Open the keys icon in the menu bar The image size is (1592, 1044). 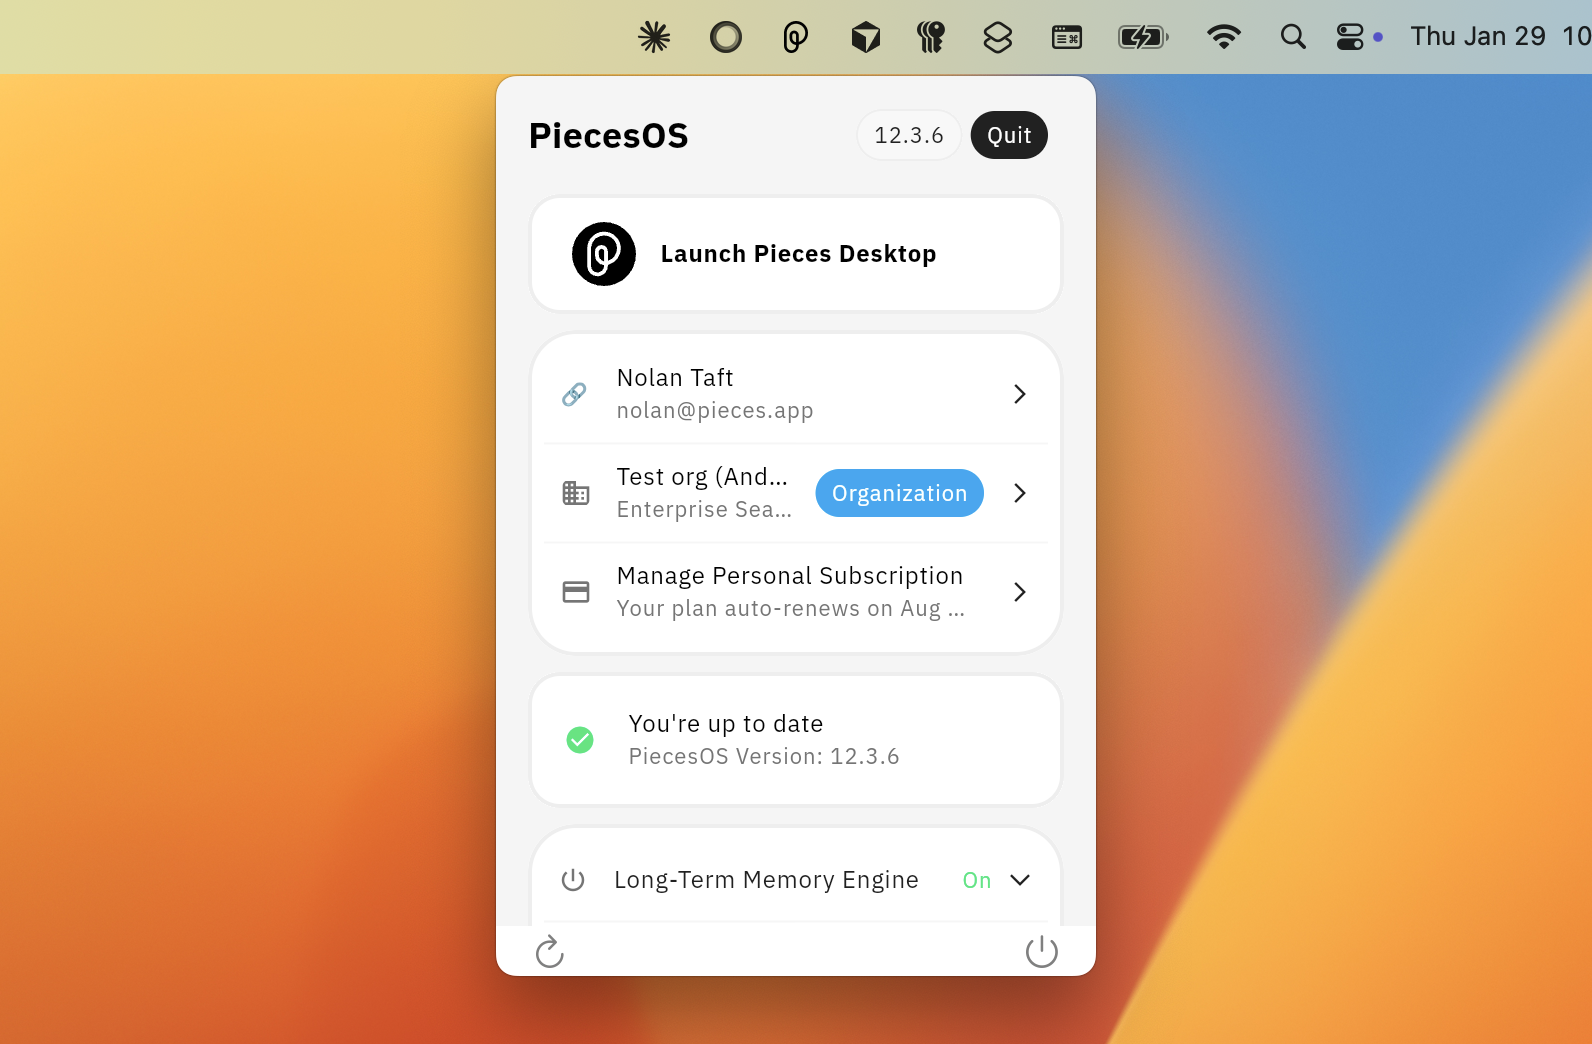931,37
